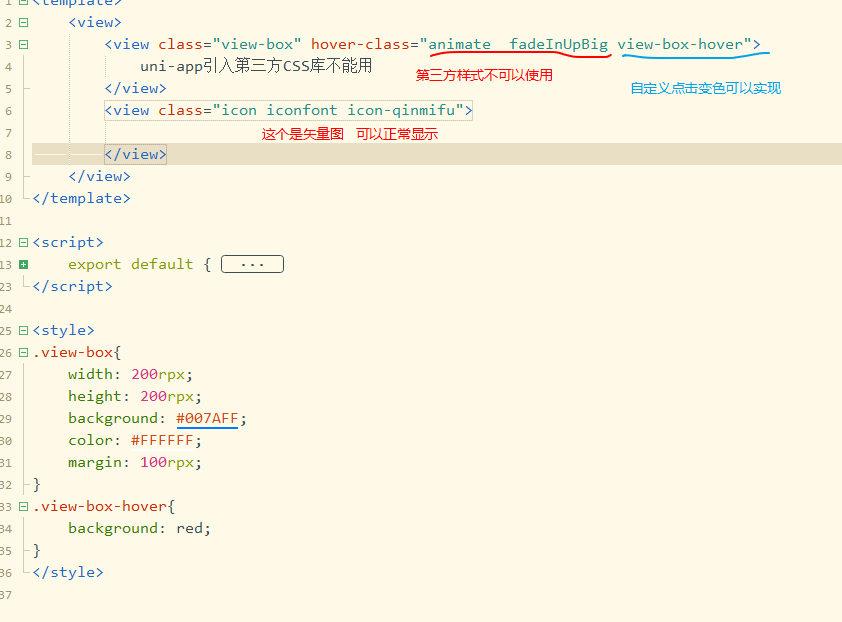Collapse the view-box element fold at line 3
Screen dimensions: 842x622
23,45
